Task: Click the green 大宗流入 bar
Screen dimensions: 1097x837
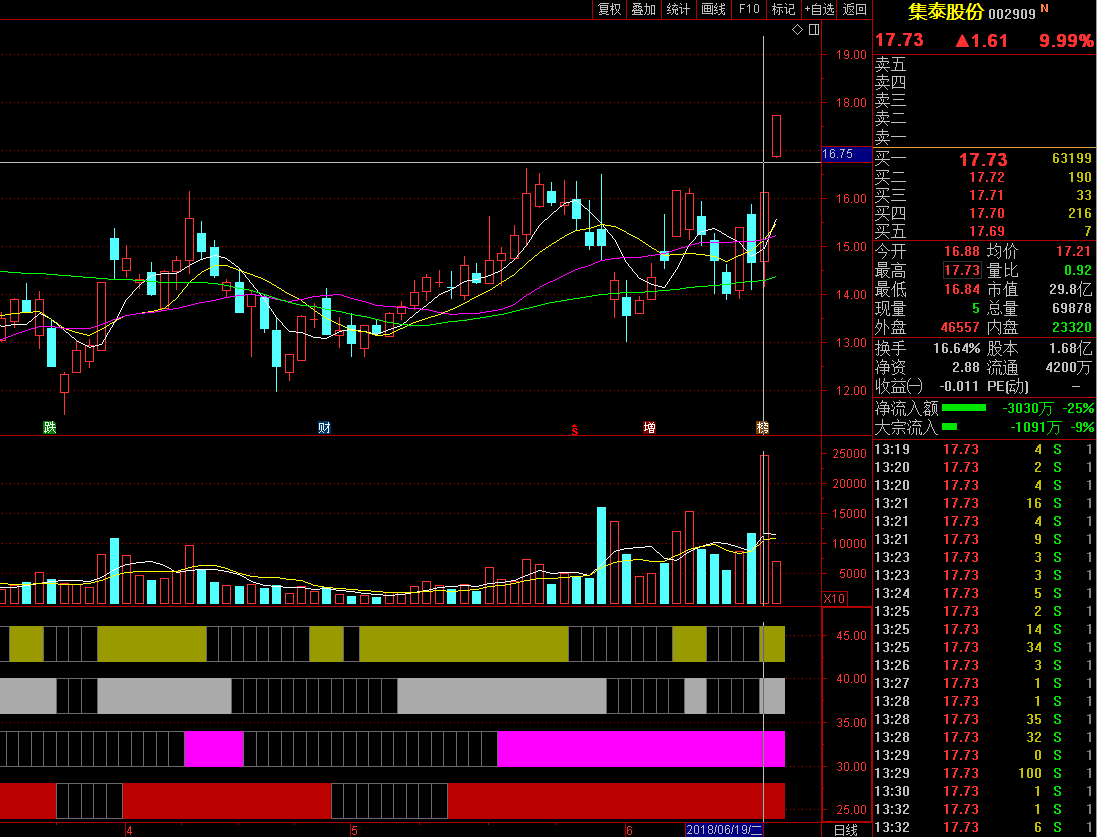Action: 949,426
